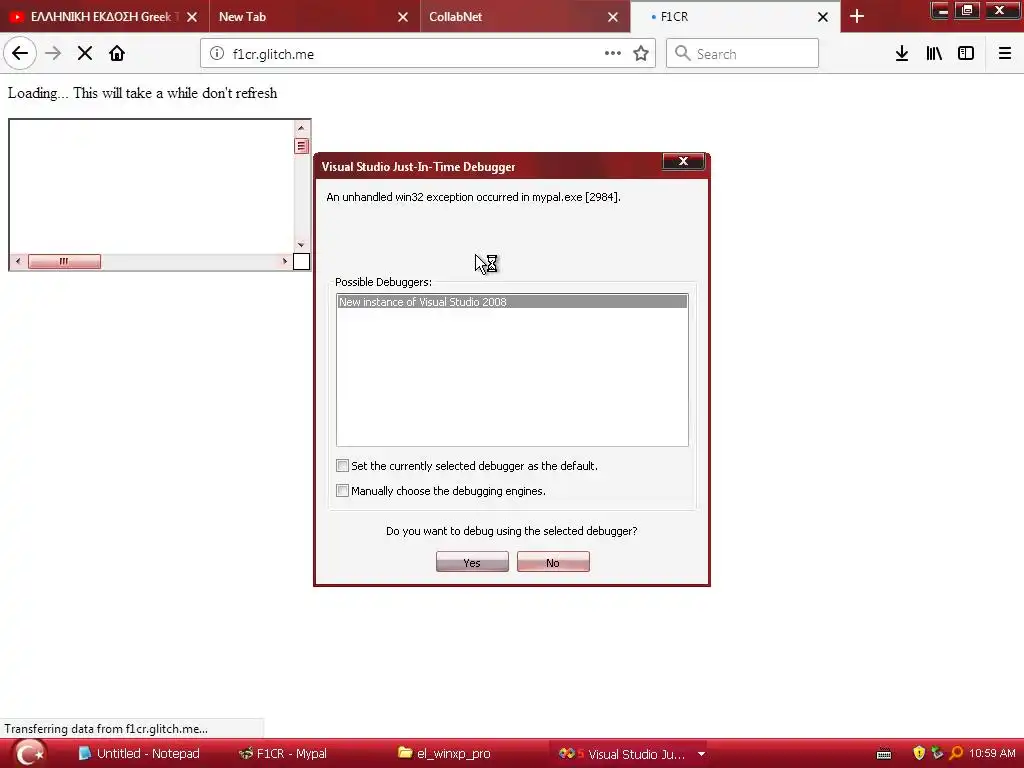Image resolution: width=1024 pixels, height=768 pixels.
Task: Switch to F1CR - Mypal taskbar item
Action: pyautogui.click(x=283, y=754)
